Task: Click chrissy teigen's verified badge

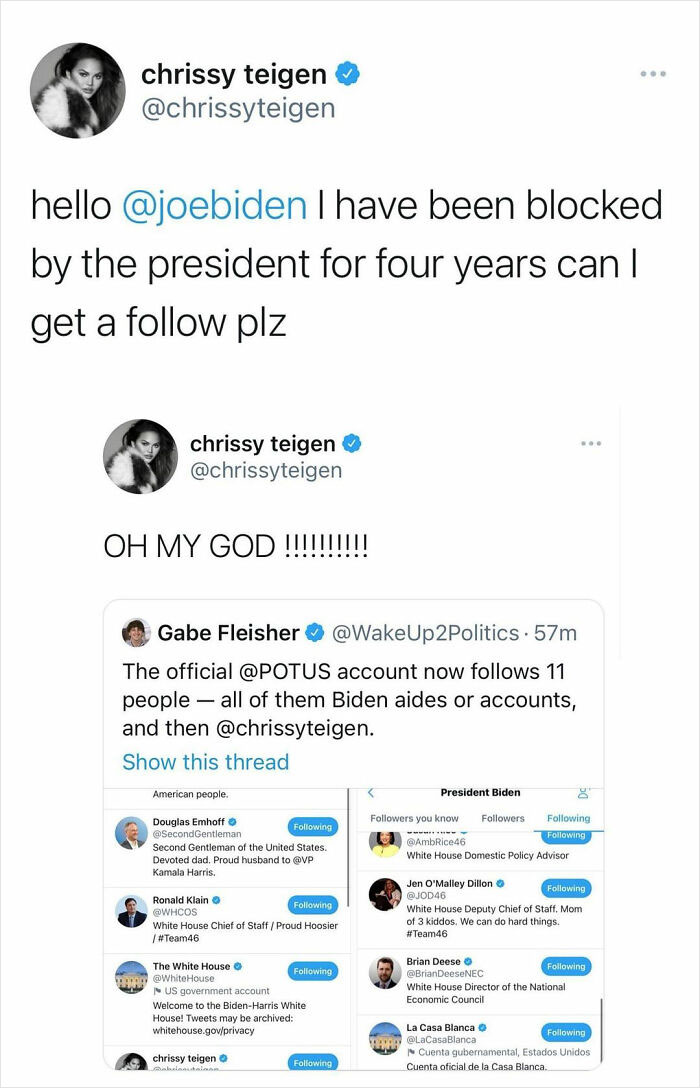Action: [349, 72]
